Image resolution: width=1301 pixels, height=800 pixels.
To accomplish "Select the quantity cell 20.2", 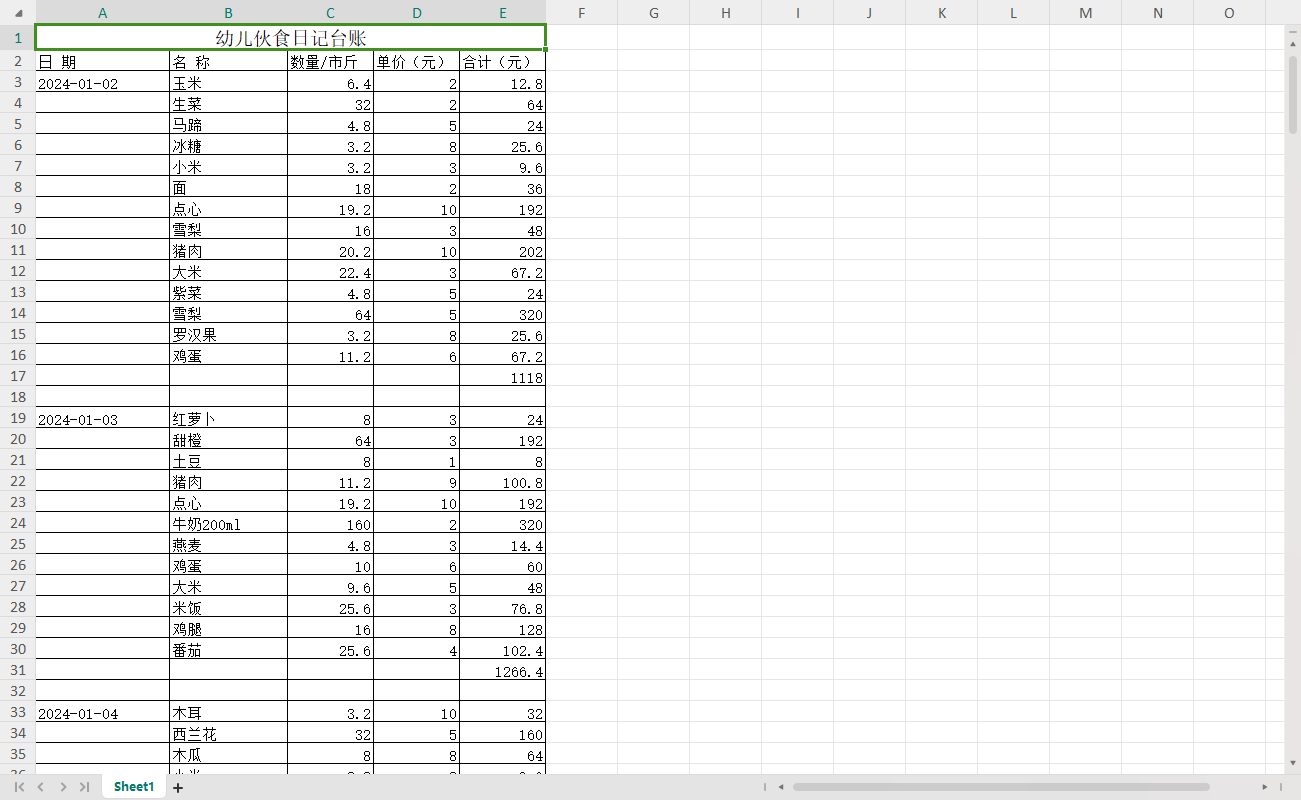I will pyautogui.click(x=331, y=251).
